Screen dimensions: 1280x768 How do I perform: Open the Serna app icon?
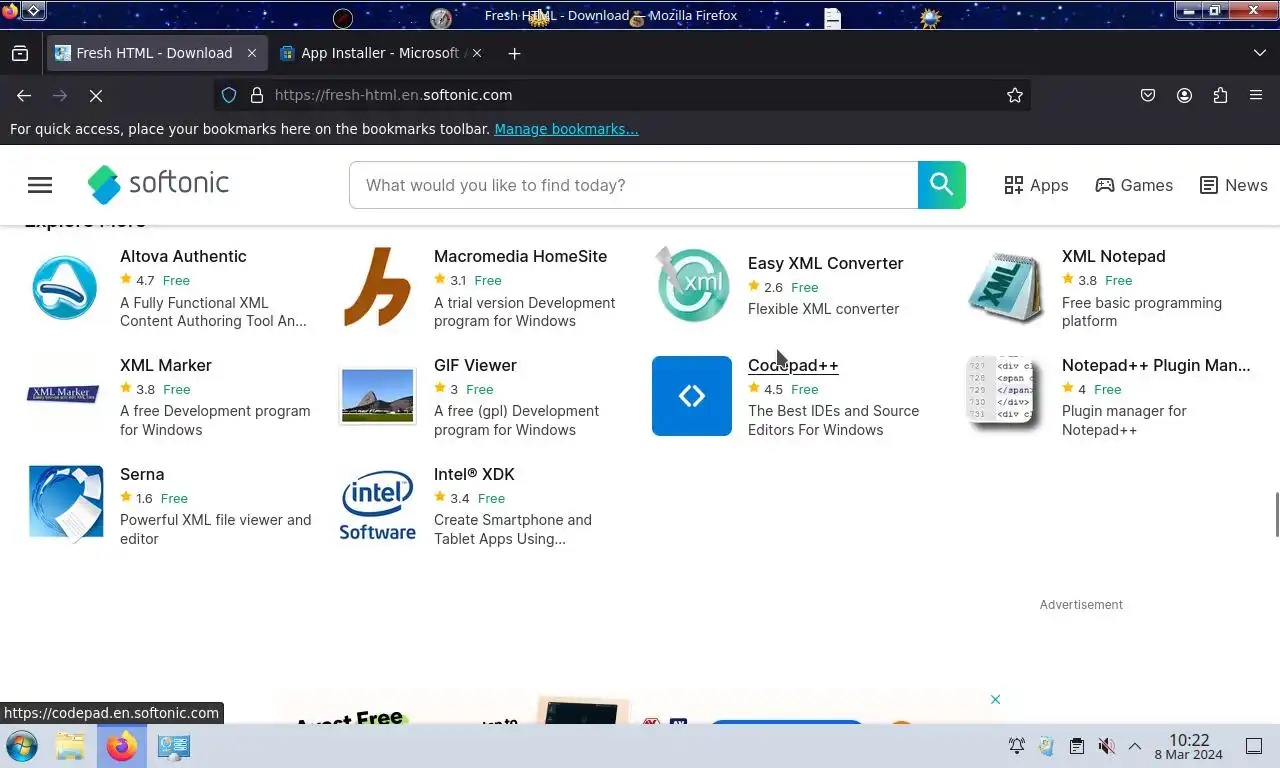[x=65, y=504]
